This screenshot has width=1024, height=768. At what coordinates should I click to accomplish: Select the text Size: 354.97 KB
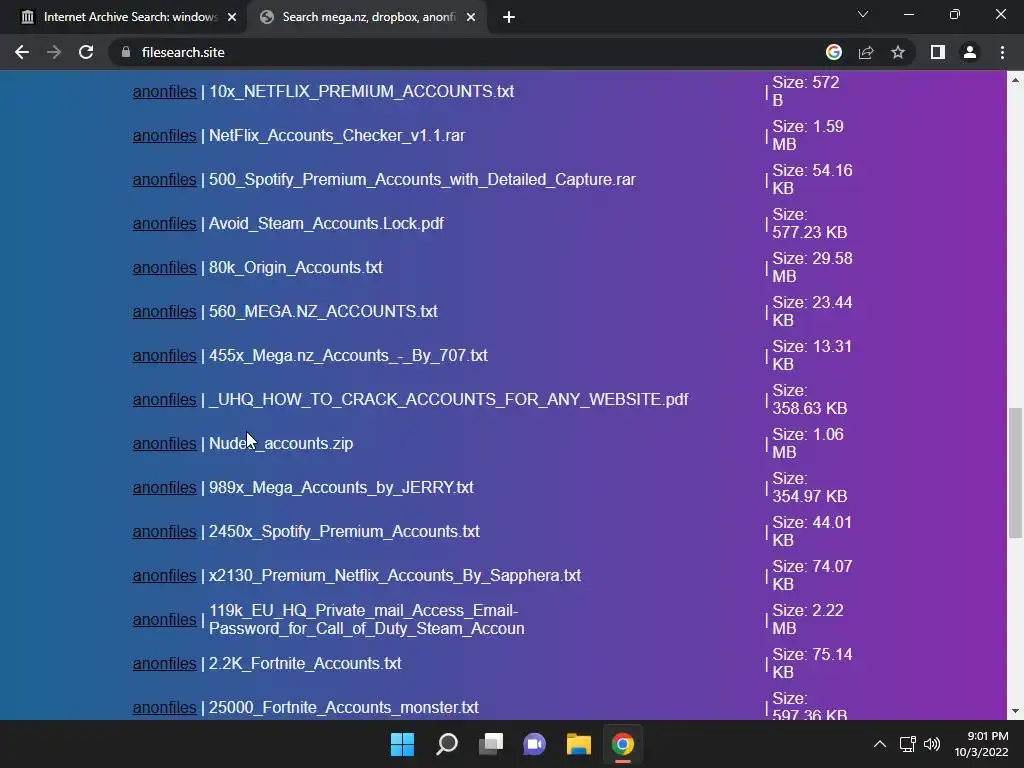pos(810,488)
